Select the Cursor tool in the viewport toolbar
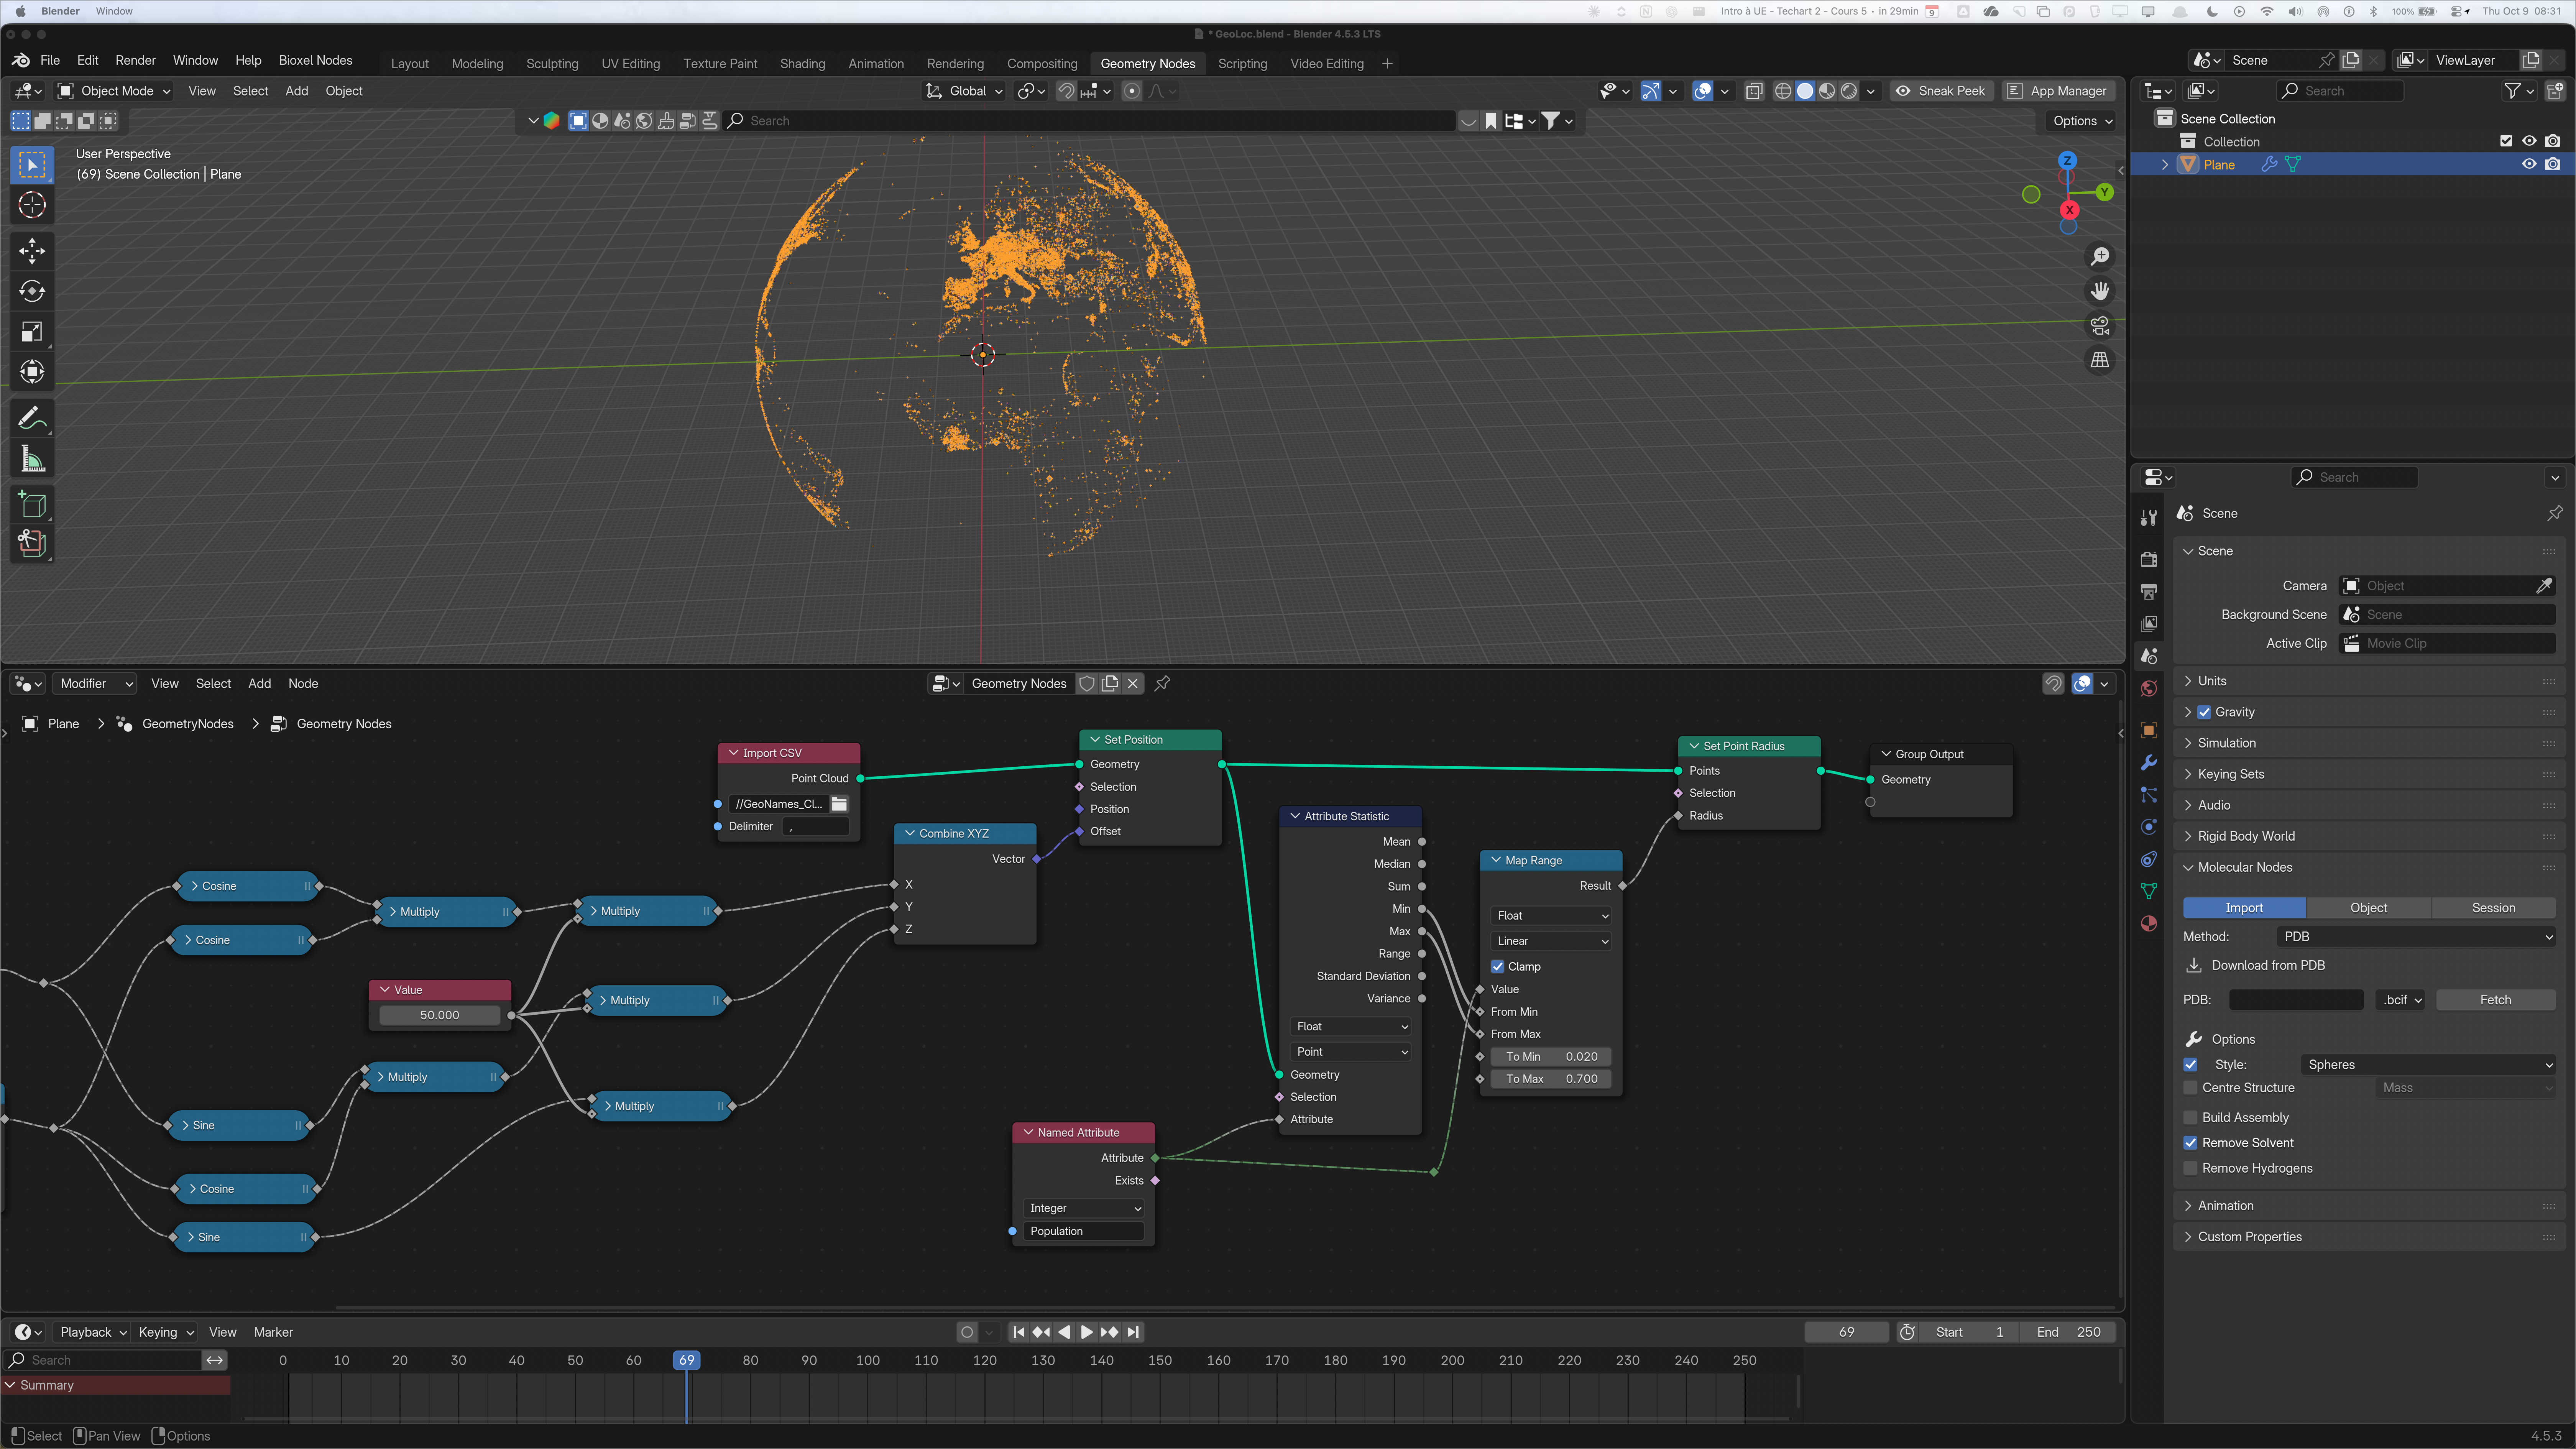Image resolution: width=2576 pixels, height=1449 pixels. (32, 205)
